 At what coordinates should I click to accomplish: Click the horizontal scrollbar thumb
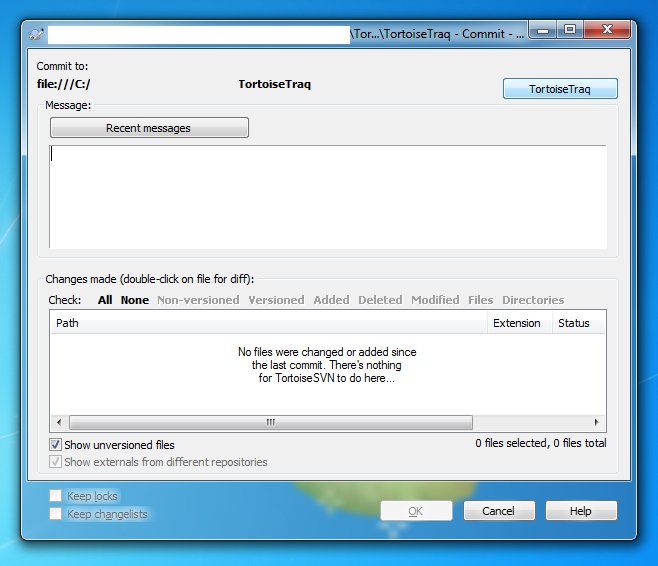271,422
